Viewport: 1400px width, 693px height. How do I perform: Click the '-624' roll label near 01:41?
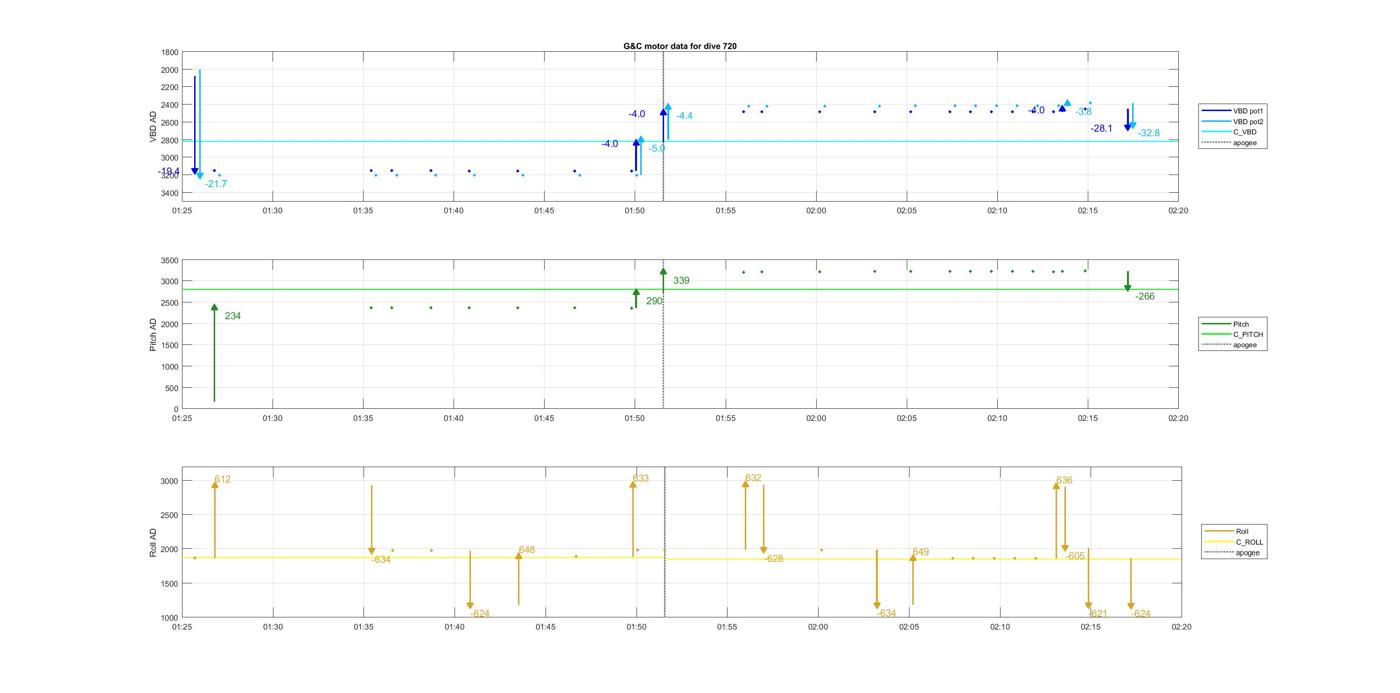(480, 613)
